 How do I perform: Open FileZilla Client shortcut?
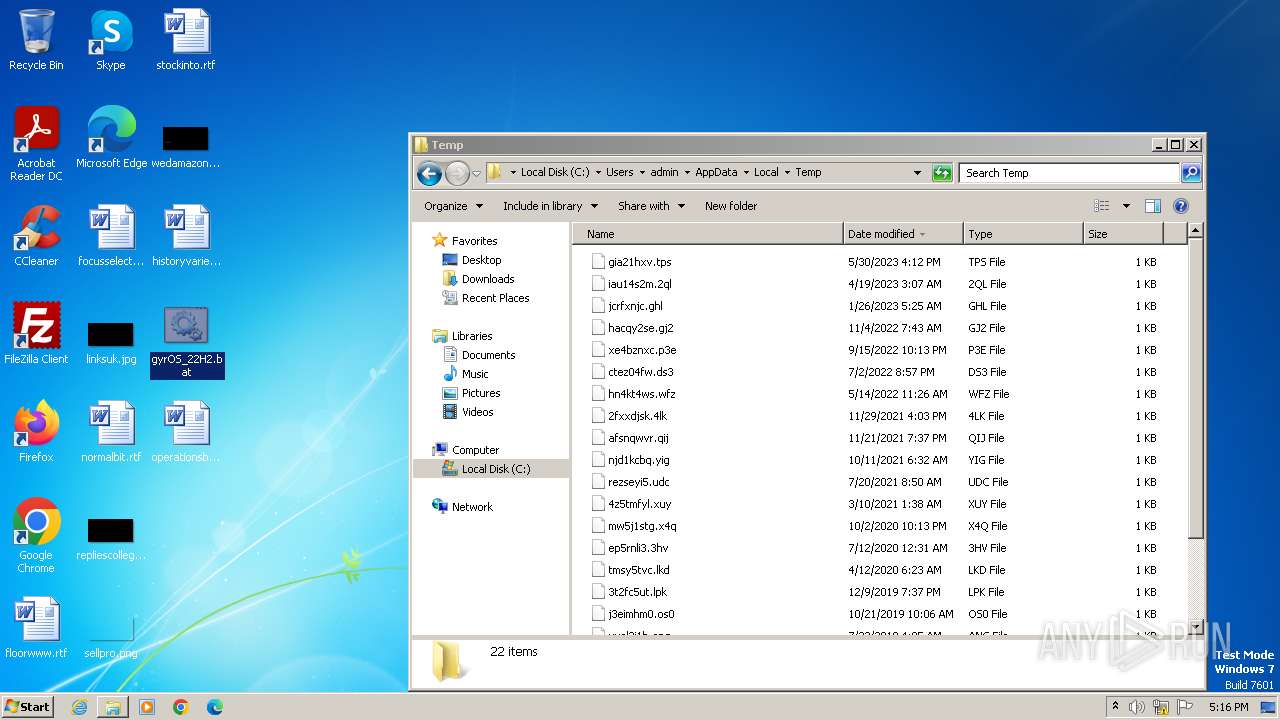click(36, 333)
